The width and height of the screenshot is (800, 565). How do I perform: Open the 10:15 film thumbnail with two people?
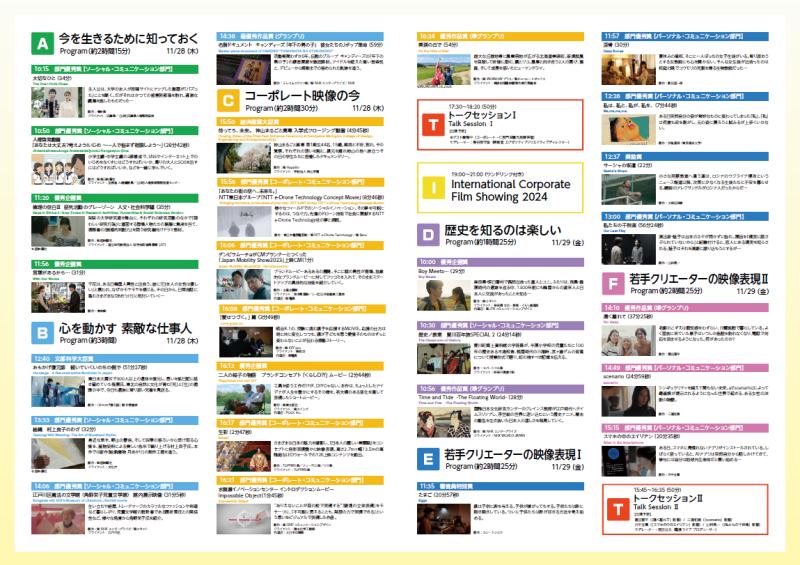tap(57, 102)
